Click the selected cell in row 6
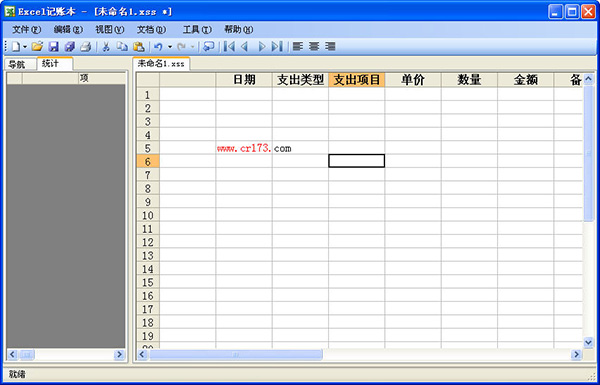 point(357,161)
